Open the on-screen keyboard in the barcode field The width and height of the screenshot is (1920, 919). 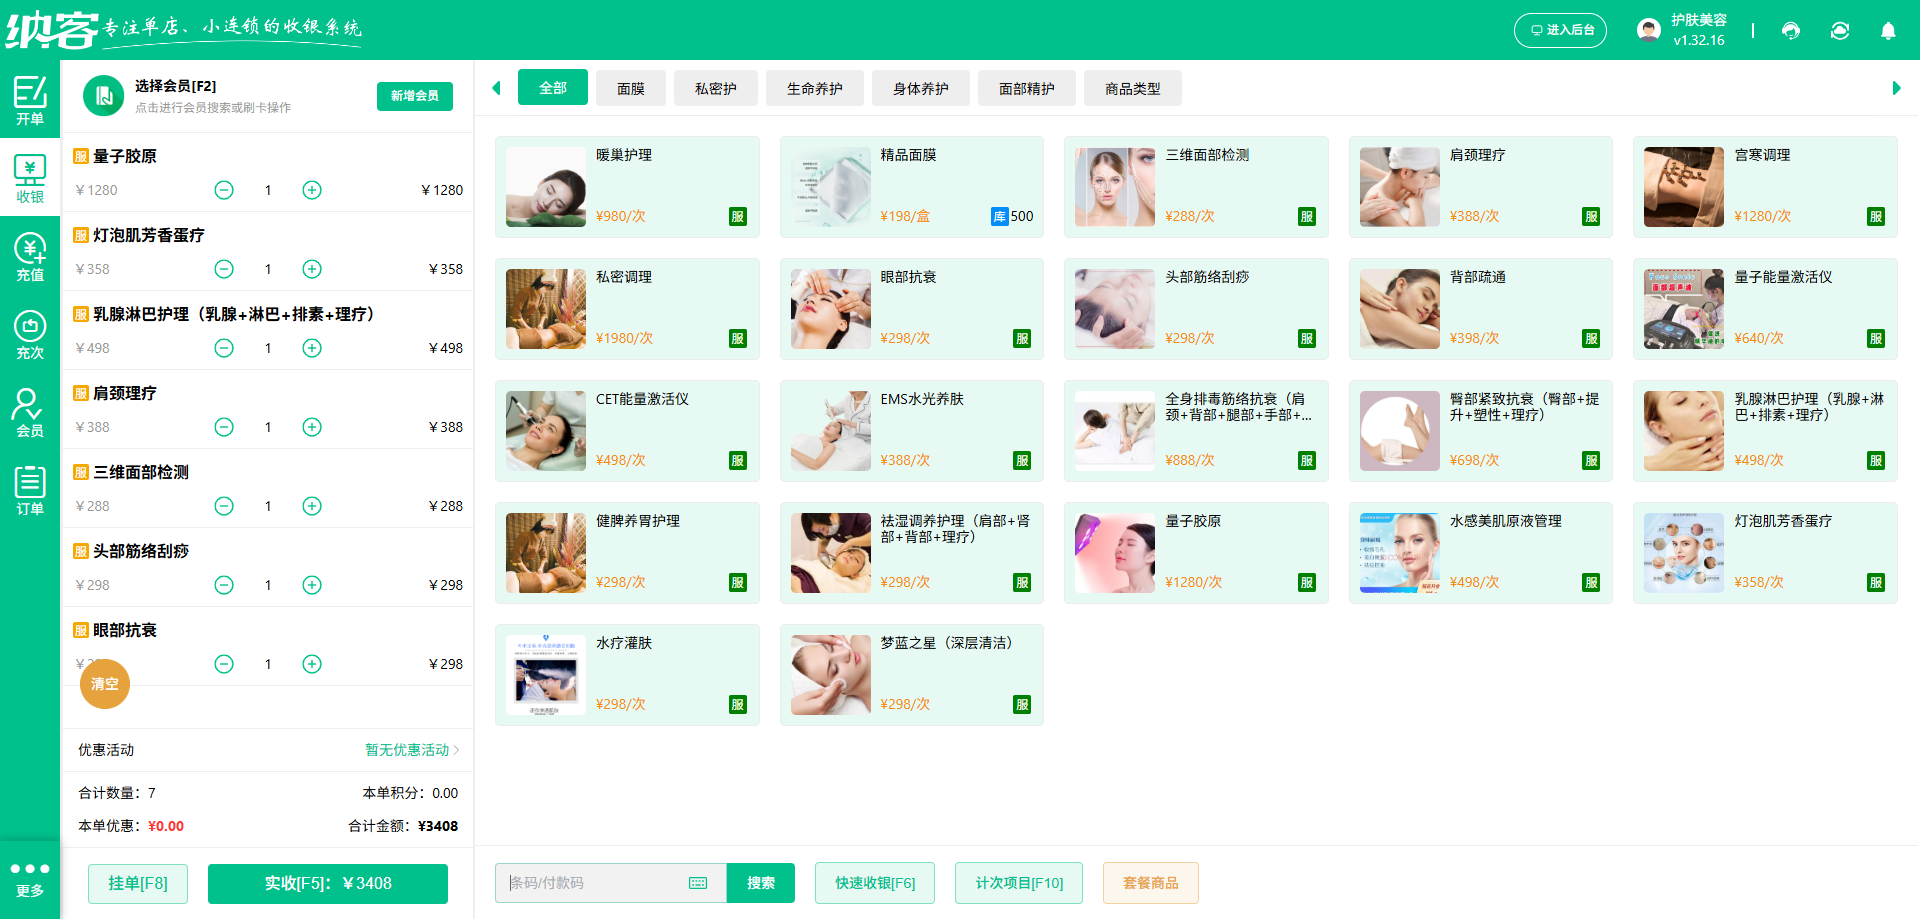pyautogui.click(x=697, y=883)
